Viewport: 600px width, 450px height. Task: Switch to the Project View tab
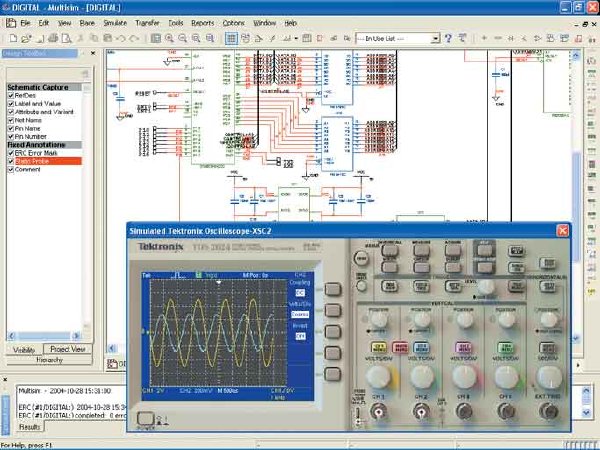pyautogui.click(x=67, y=349)
